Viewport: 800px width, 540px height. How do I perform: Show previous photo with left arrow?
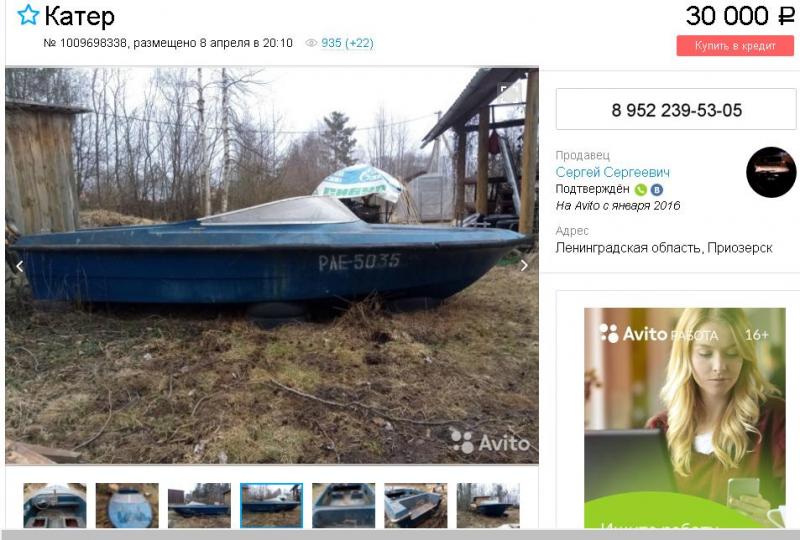point(19,266)
